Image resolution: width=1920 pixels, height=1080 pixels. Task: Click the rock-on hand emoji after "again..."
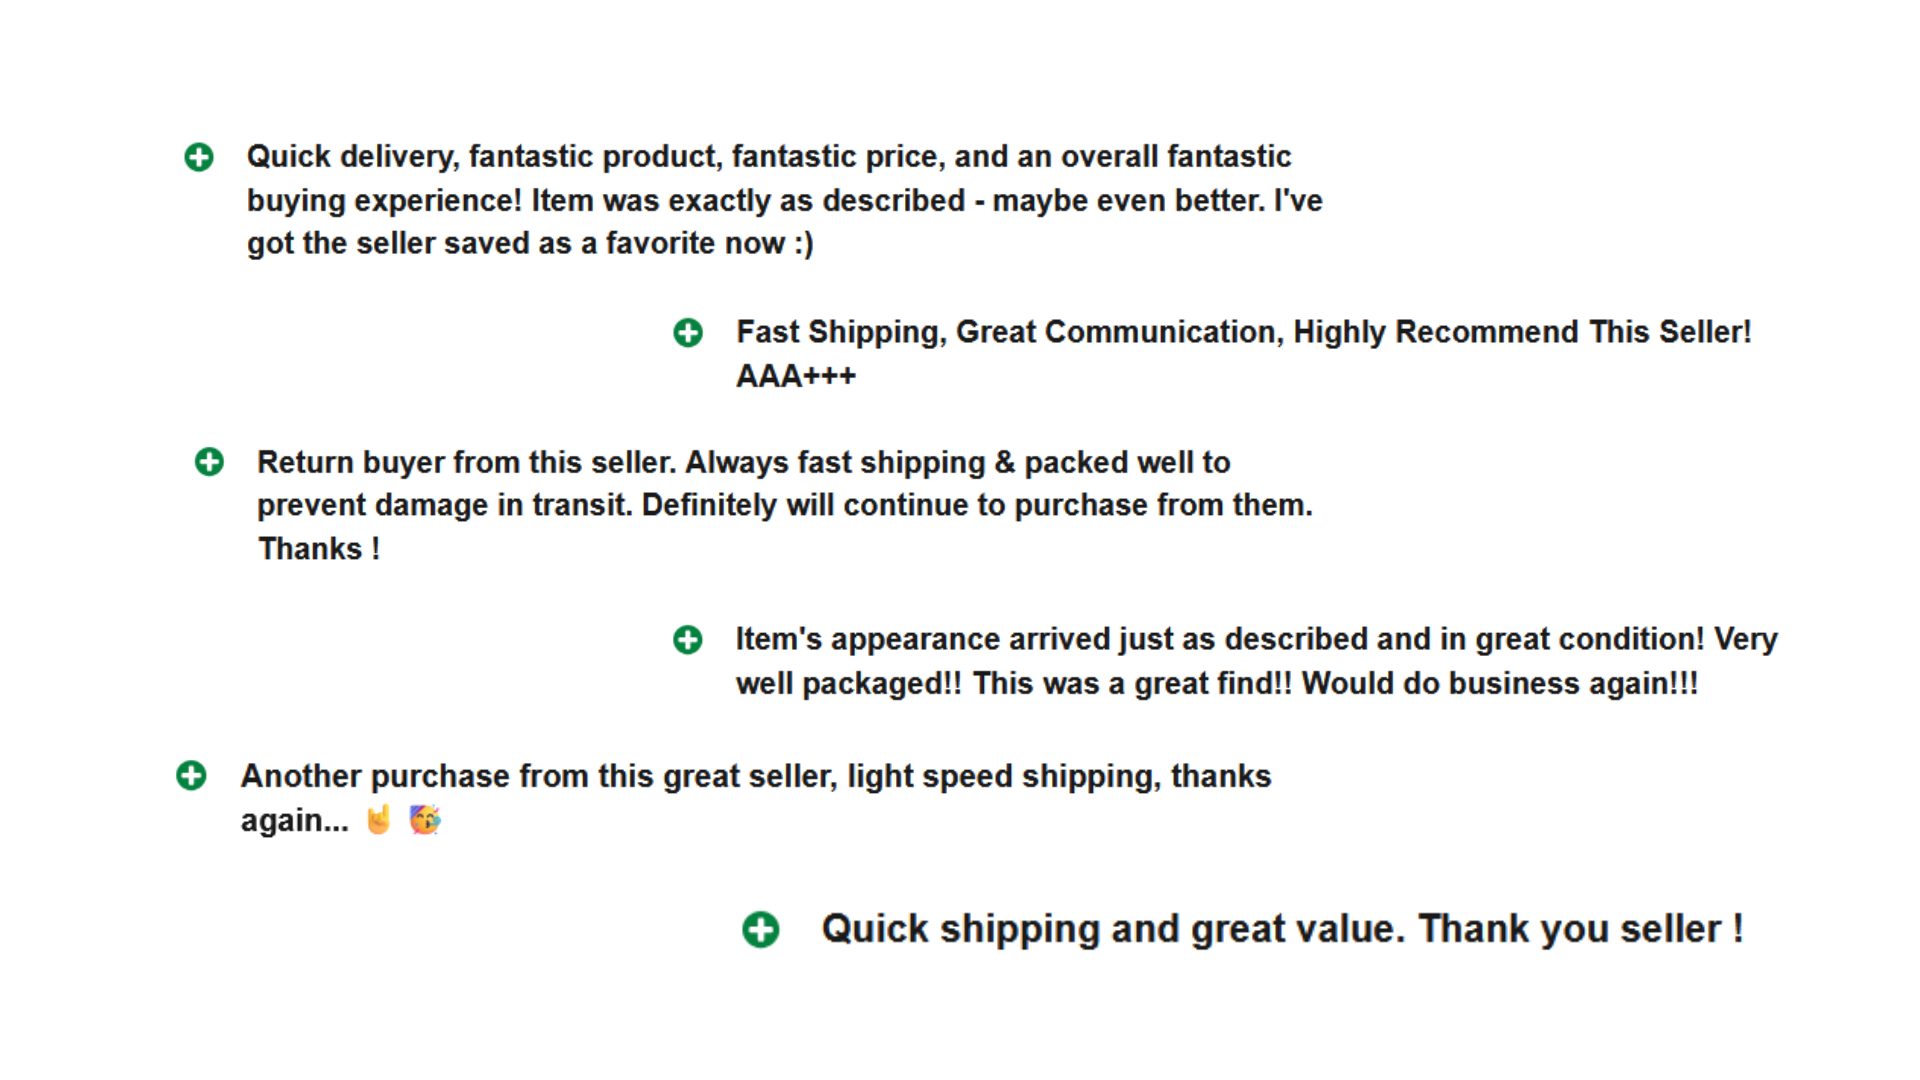click(378, 820)
